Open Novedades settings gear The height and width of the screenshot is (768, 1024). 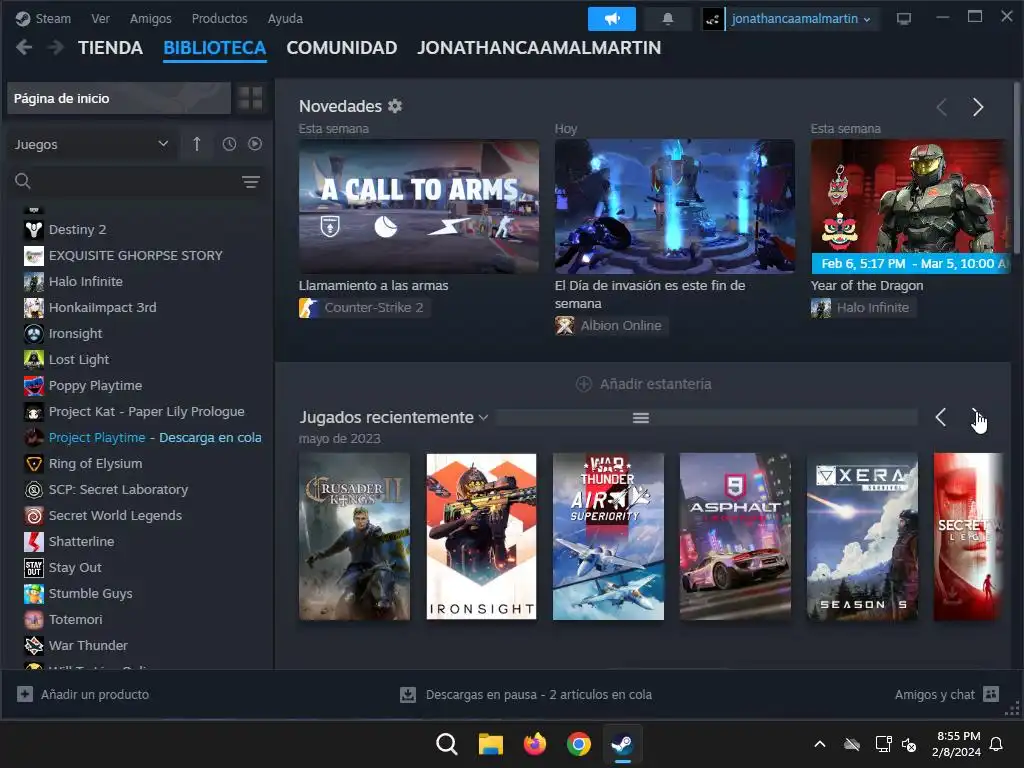(x=395, y=106)
